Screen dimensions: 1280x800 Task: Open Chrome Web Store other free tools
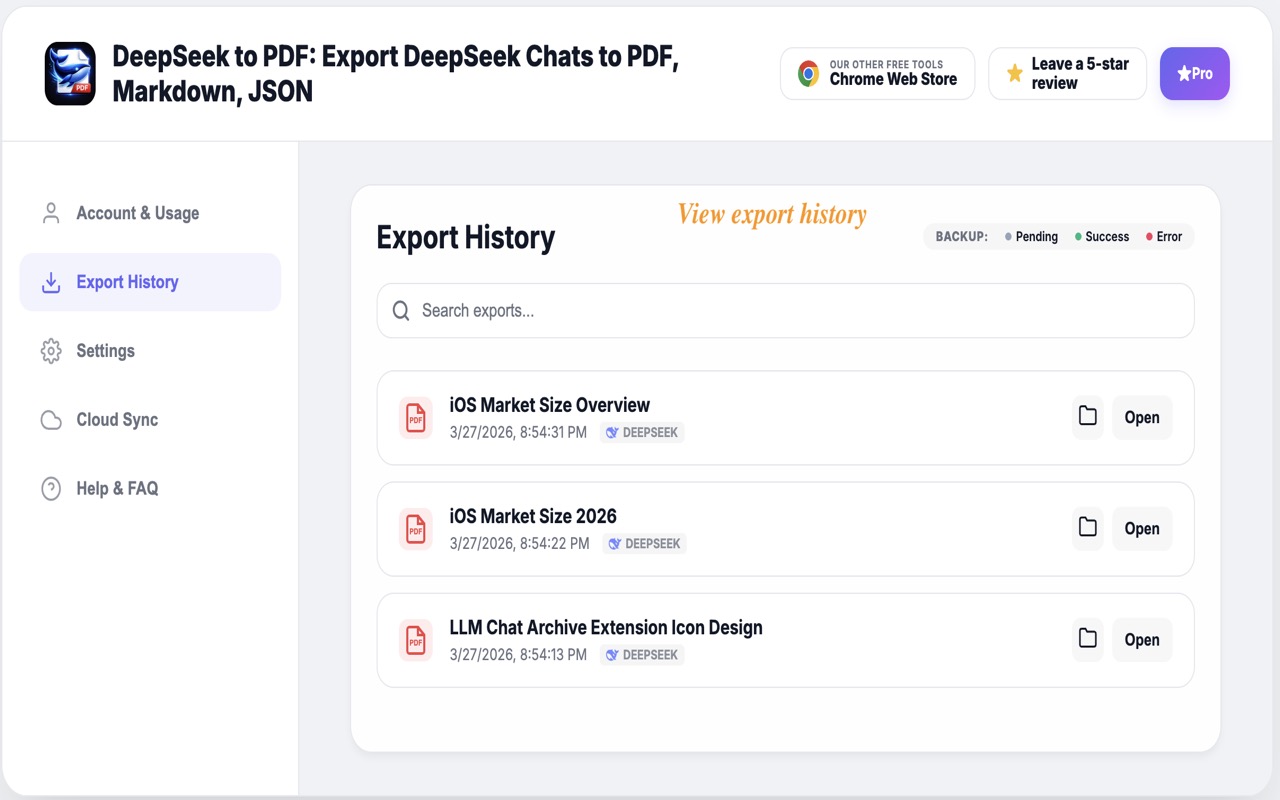pos(877,73)
